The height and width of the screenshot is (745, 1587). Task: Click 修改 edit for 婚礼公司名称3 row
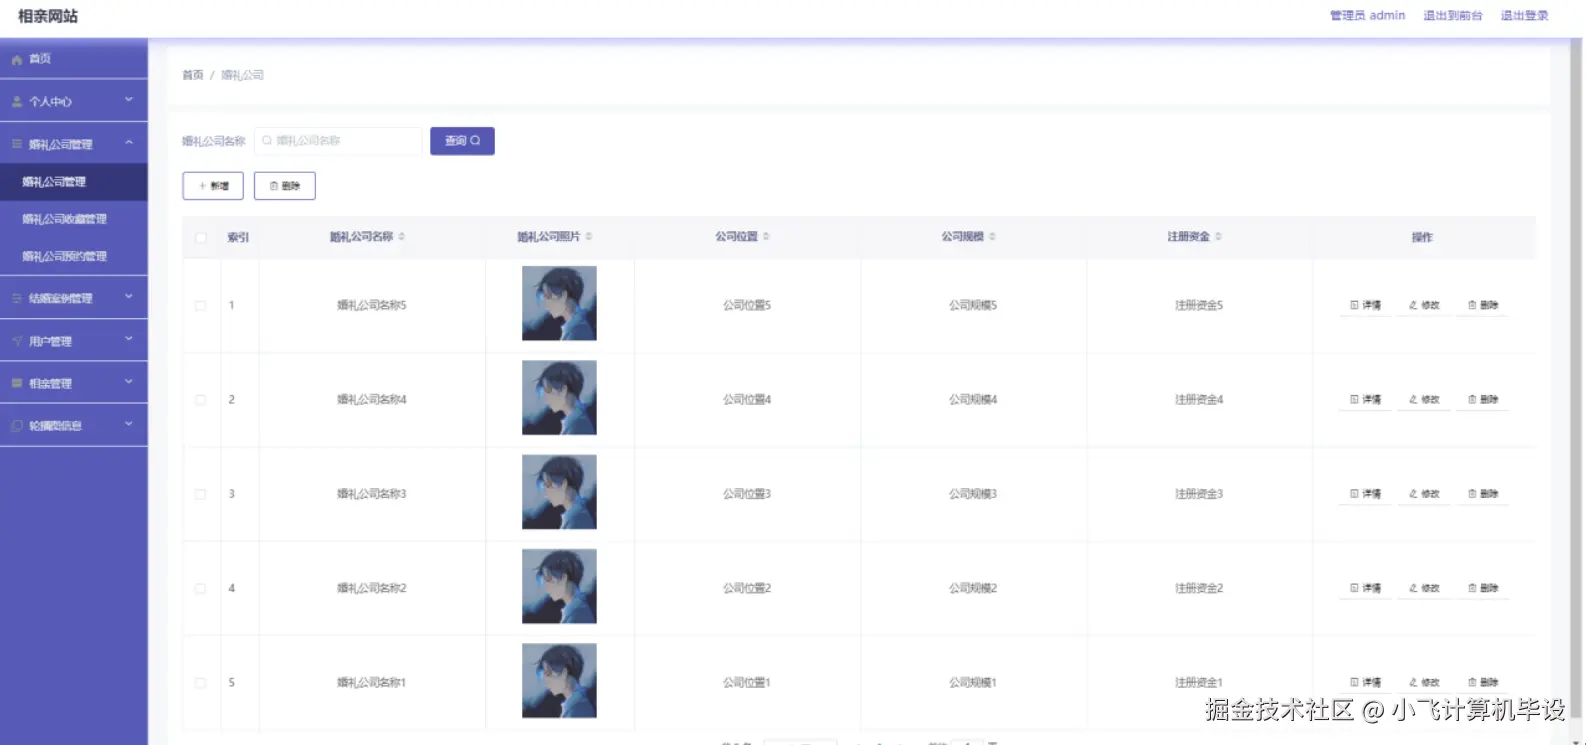[x=1424, y=494]
